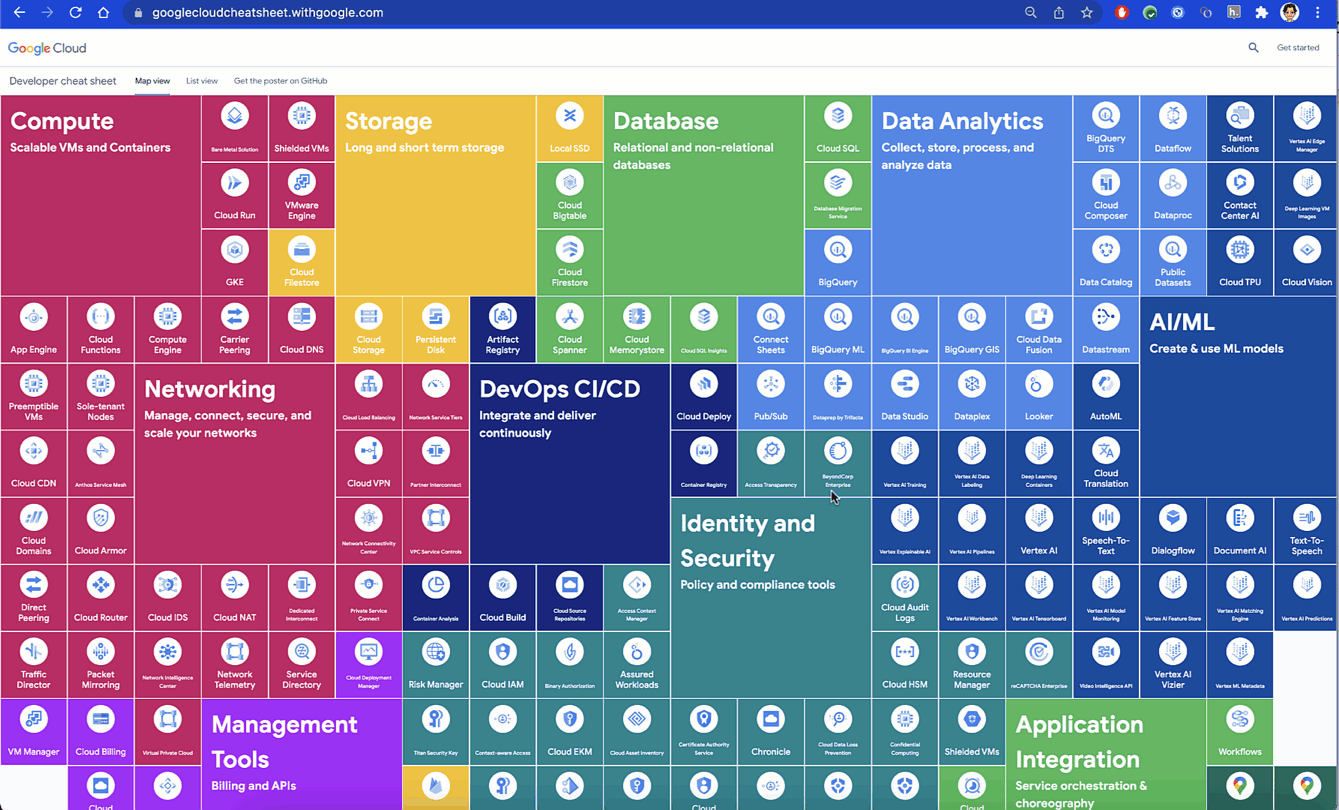Open the Dialogflow tile
The height and width of the screenshot is (810, 1339).
[x=1172, y=530]
